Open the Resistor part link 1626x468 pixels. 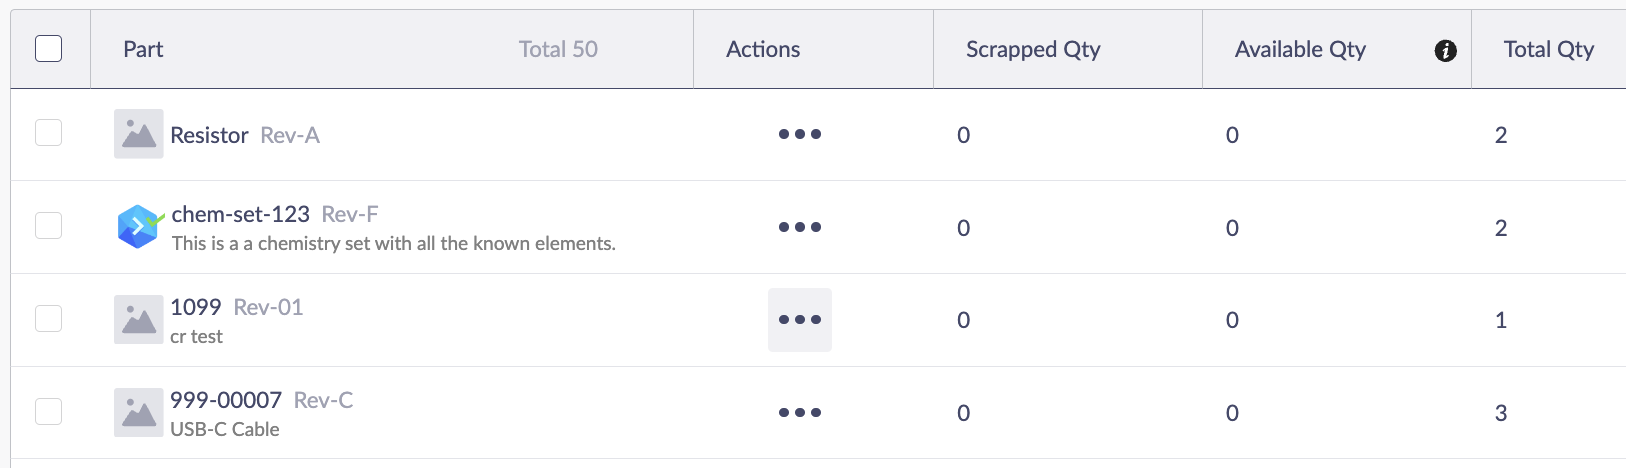point(209,135)
